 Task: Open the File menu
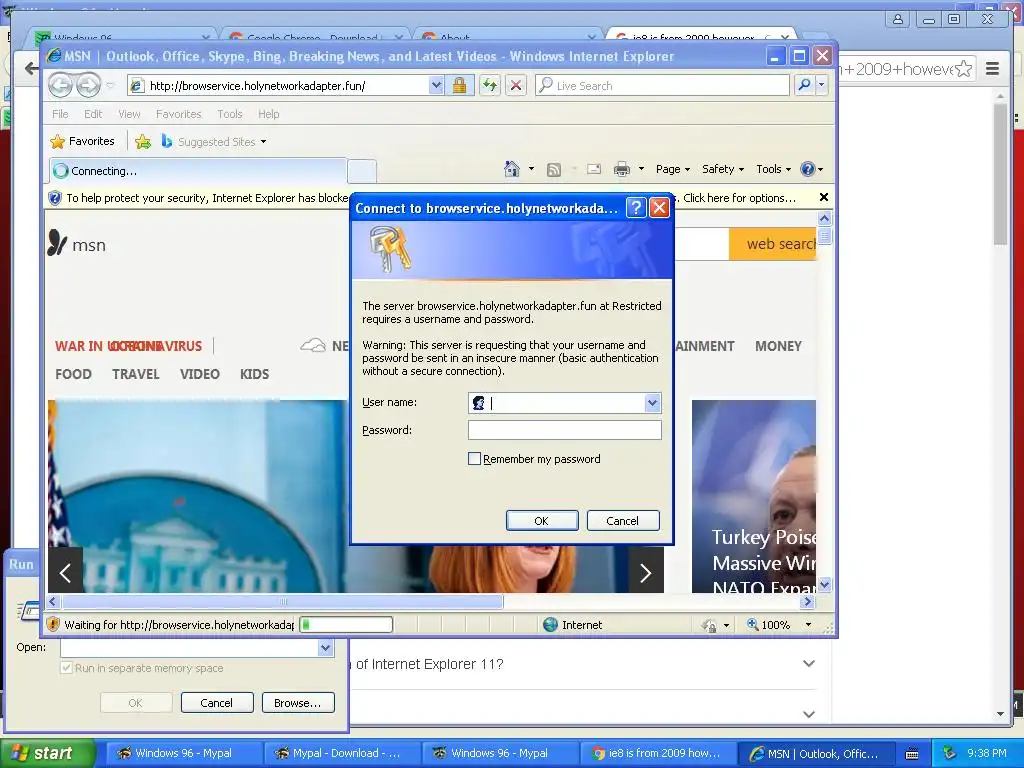coord(60,114)
